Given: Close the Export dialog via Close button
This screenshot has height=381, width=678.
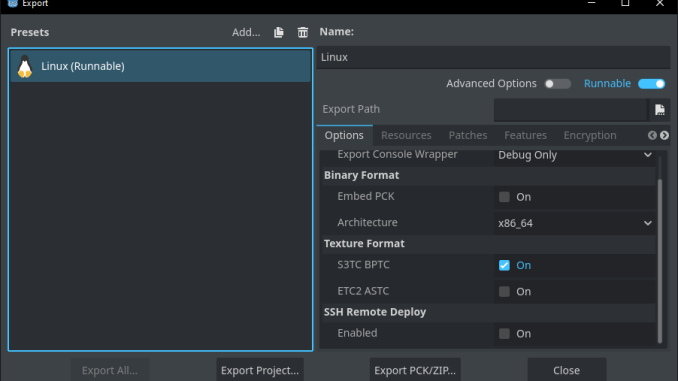Looking at the screenshot, I should click(566, 370).
